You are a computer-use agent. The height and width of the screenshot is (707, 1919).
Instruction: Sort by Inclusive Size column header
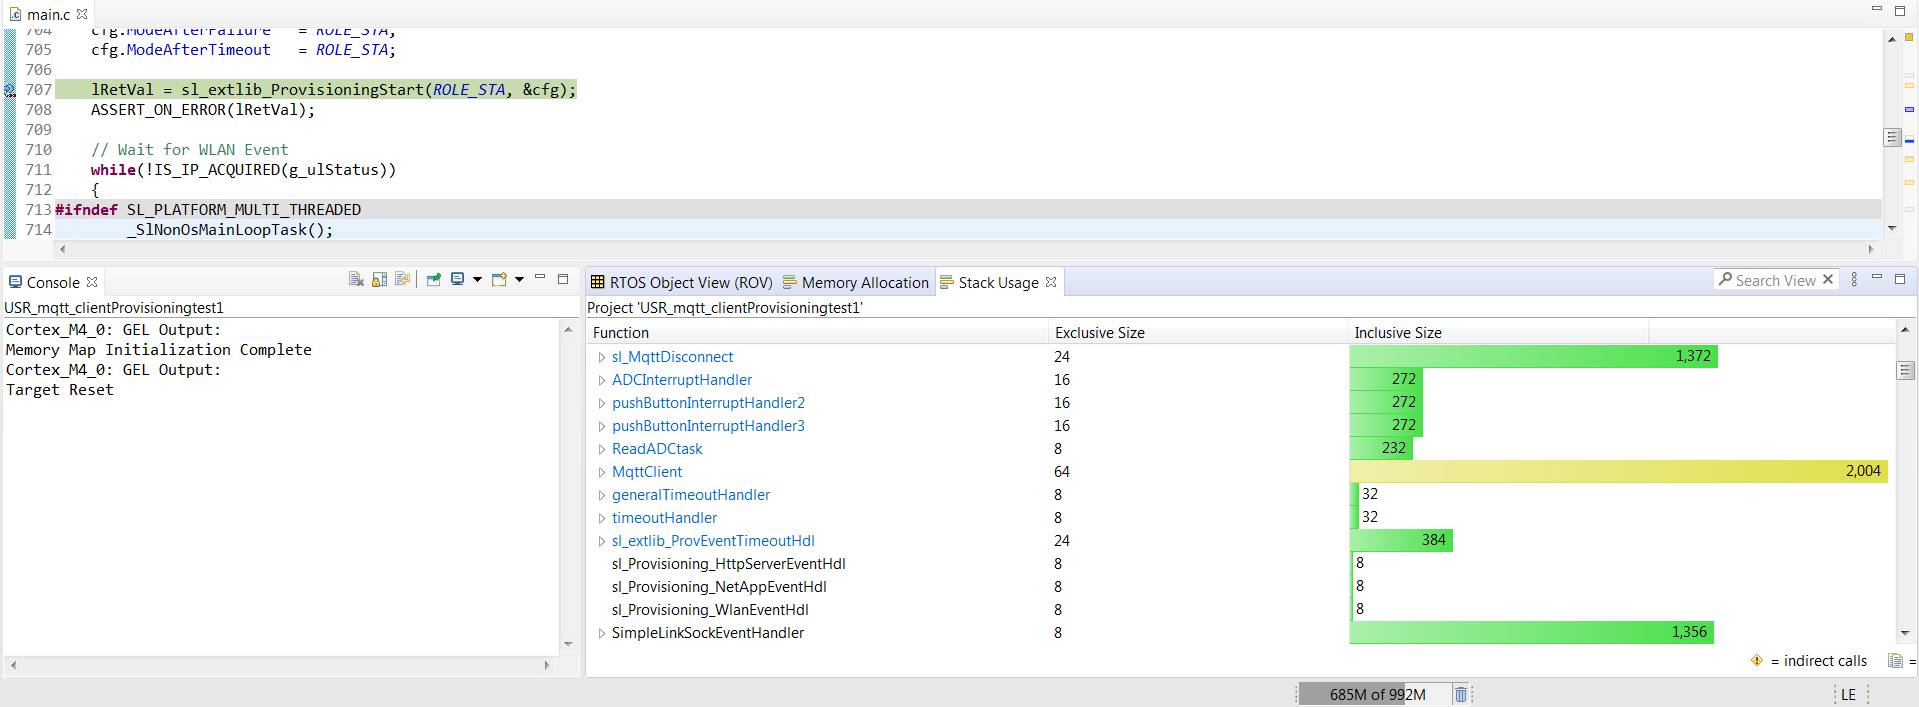(x=1498, y=333)
